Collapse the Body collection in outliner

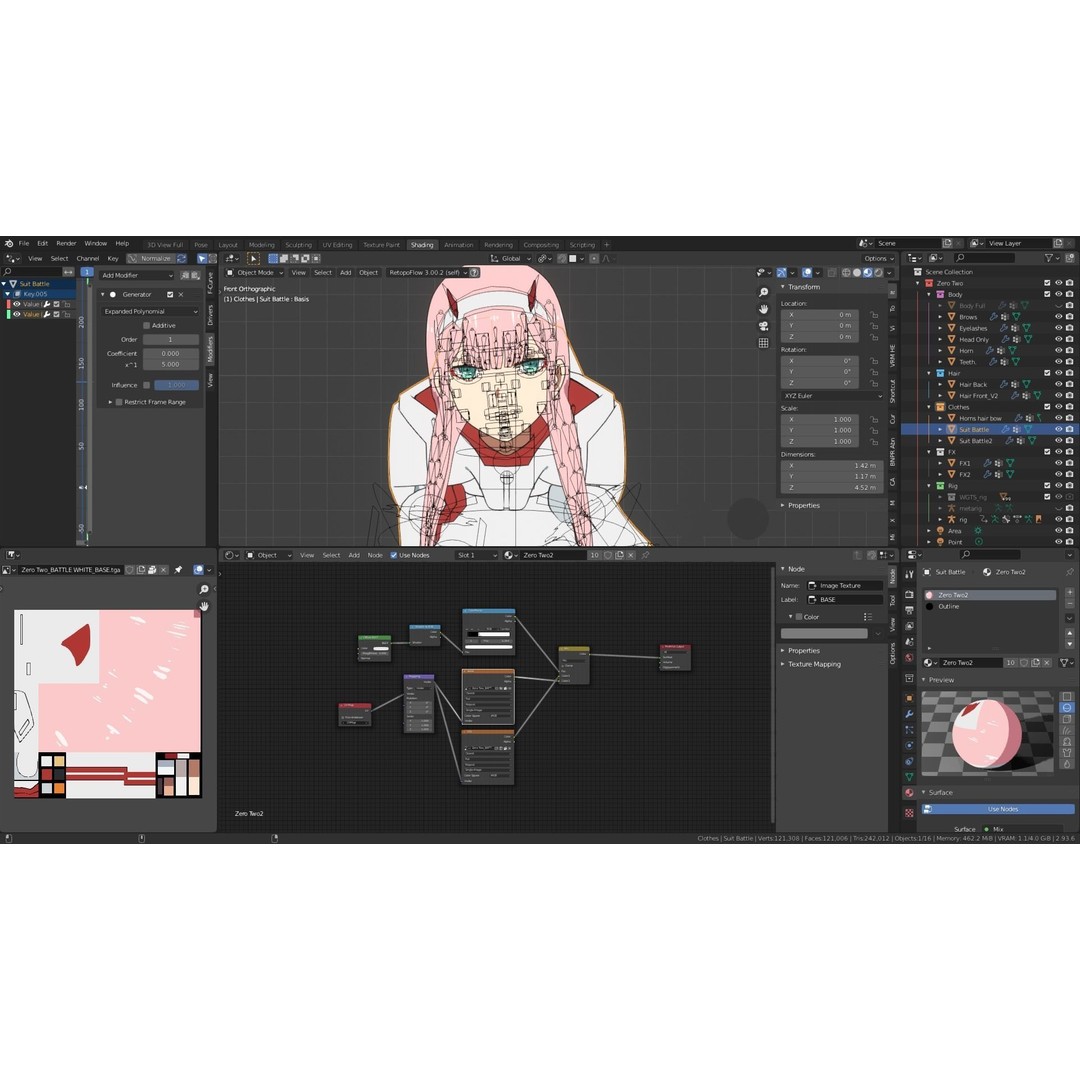[x=929, y=294]
